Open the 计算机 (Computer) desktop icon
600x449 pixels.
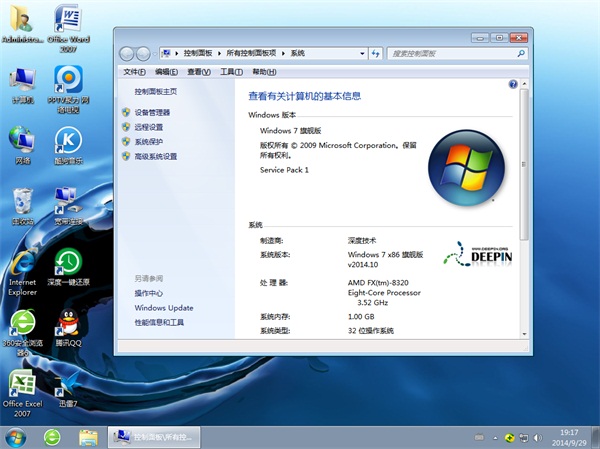point(23,85)
